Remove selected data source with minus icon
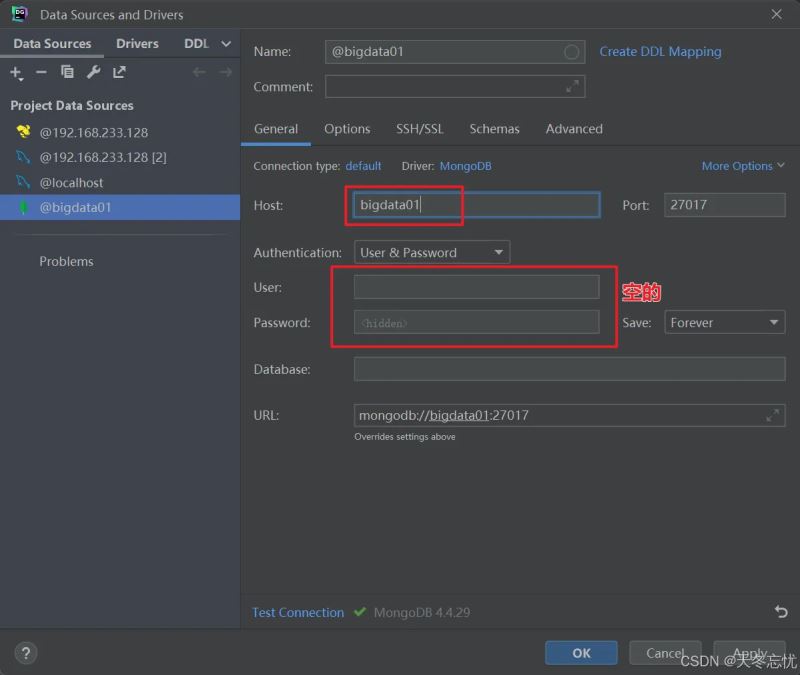This screenshot has width=800, height=675. [x=41, y=72]
